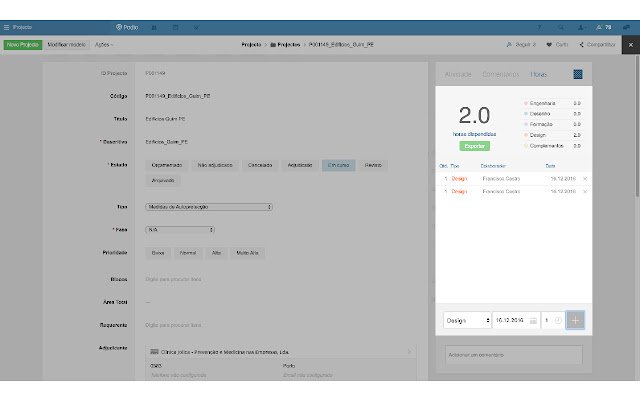Set Estado to Adjudicado

tap(300, 165)
